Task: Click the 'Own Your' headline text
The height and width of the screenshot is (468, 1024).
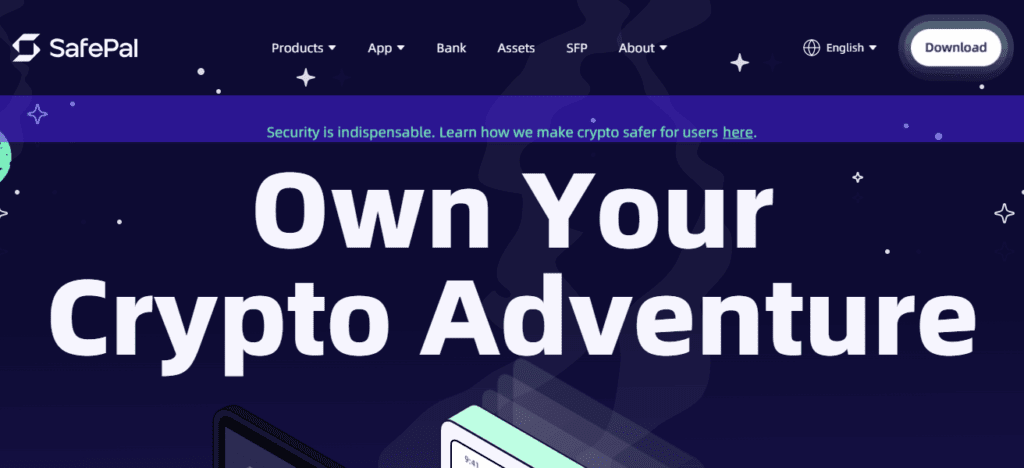Action: 513,209
